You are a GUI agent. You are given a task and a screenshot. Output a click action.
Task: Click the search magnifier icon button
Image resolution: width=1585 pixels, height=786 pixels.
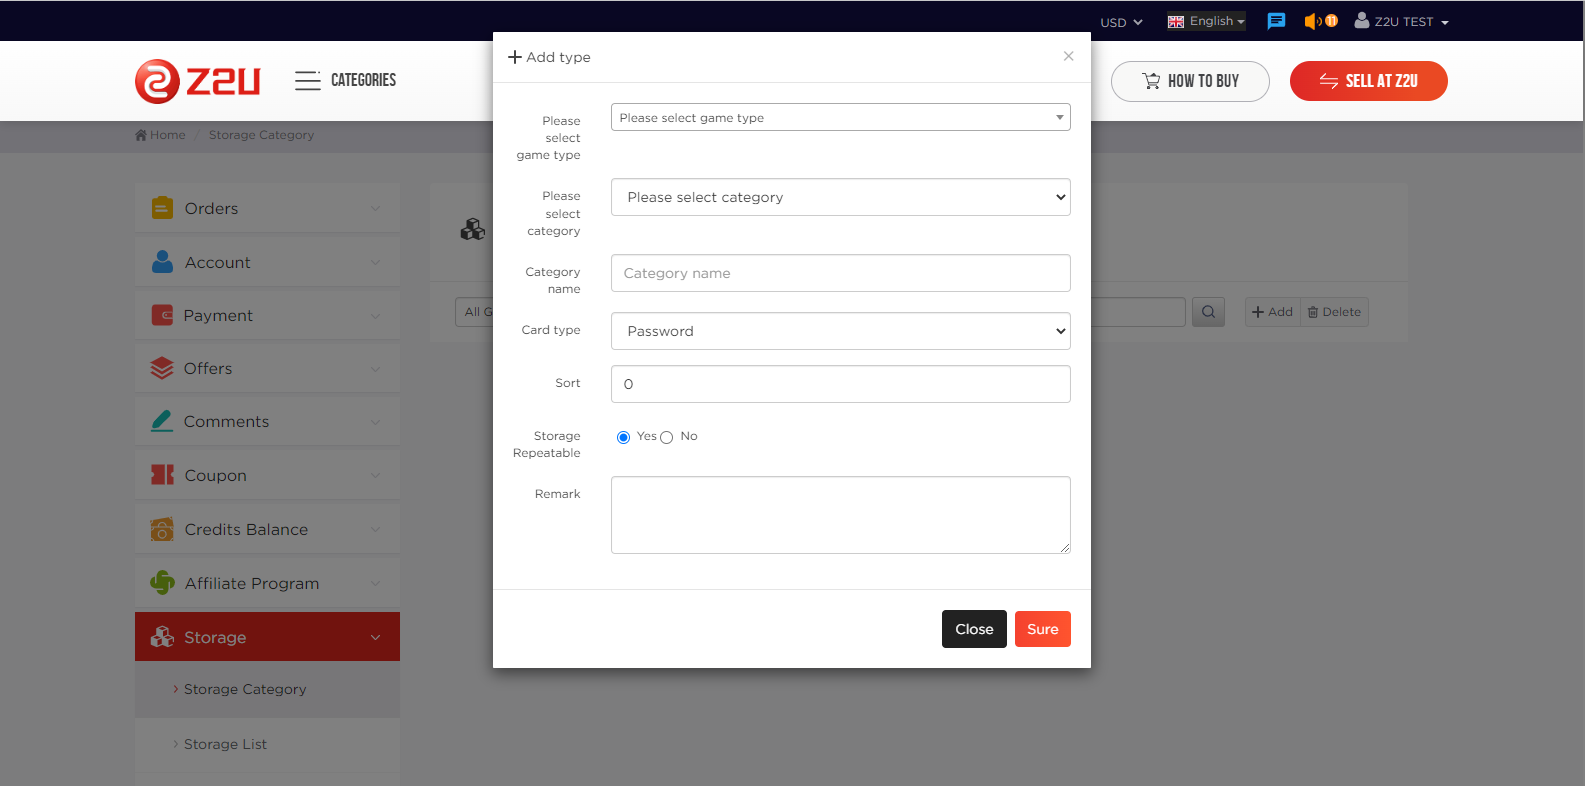(1208, 312)
